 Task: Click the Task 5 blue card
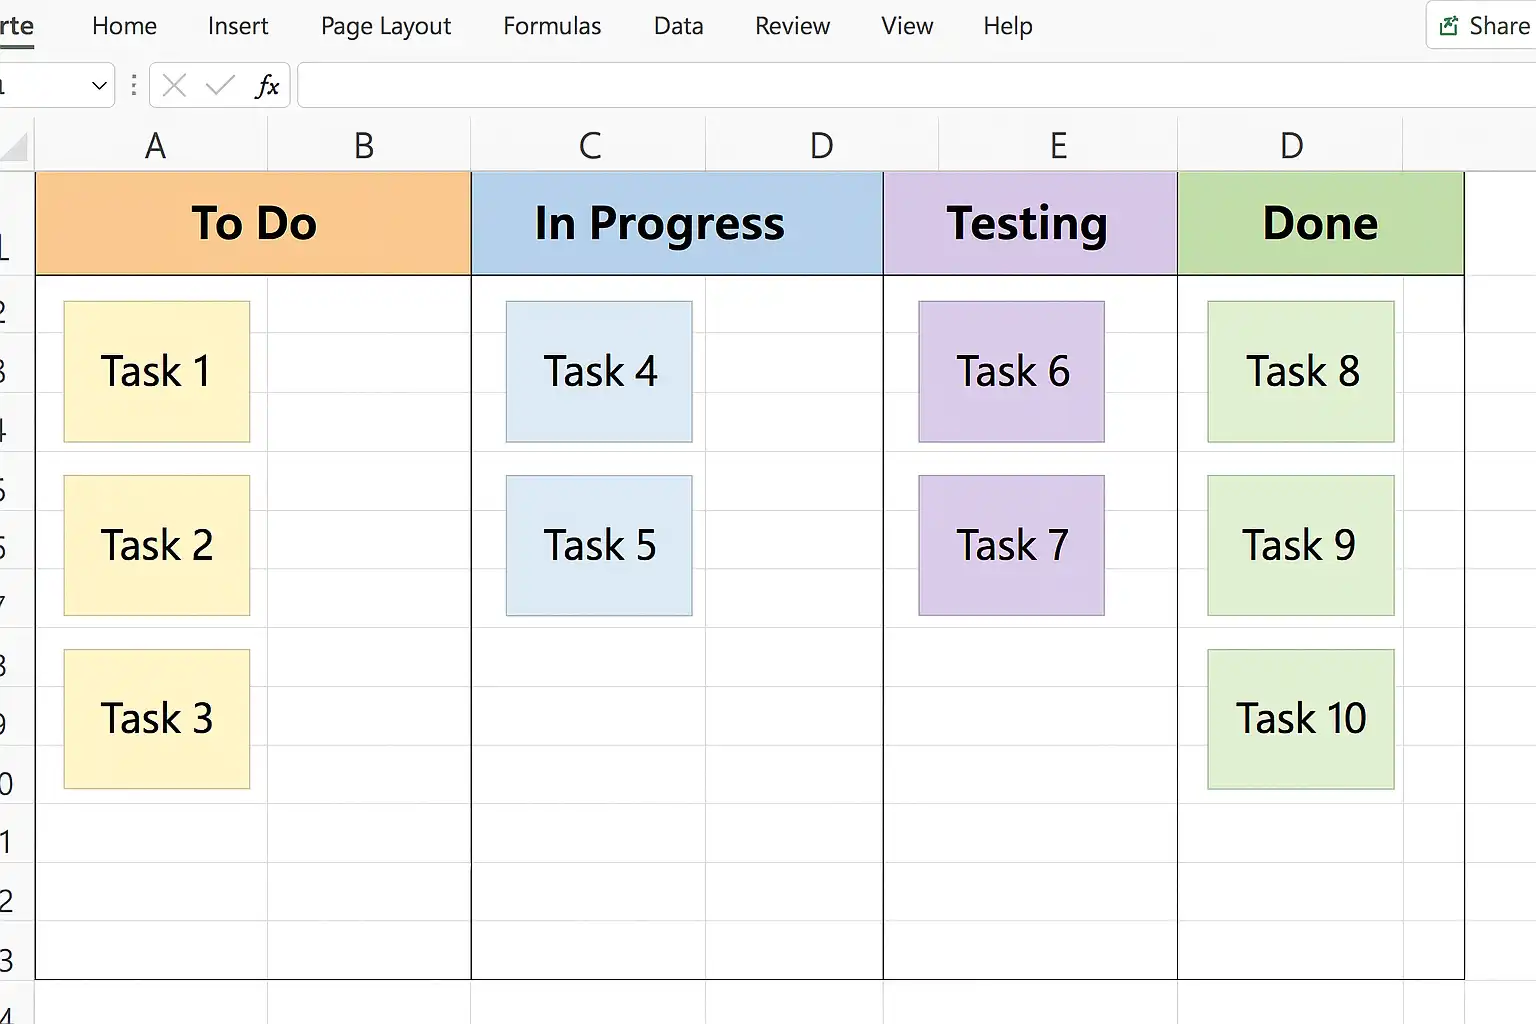[599, 546]
